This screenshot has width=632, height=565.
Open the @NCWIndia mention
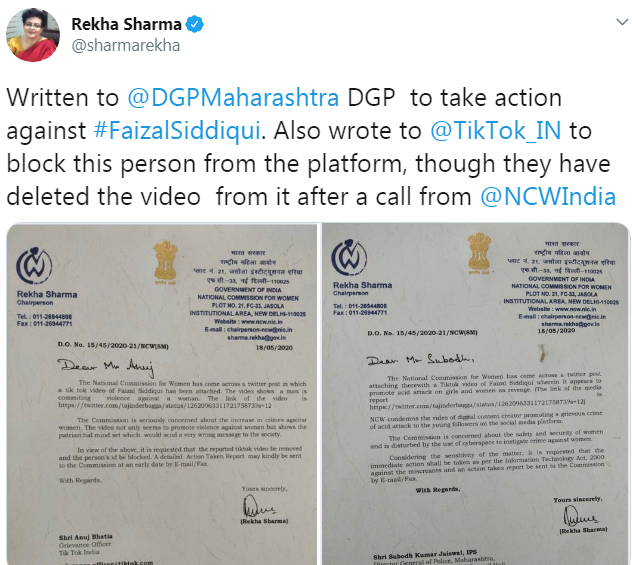click(x=548, y=197)
